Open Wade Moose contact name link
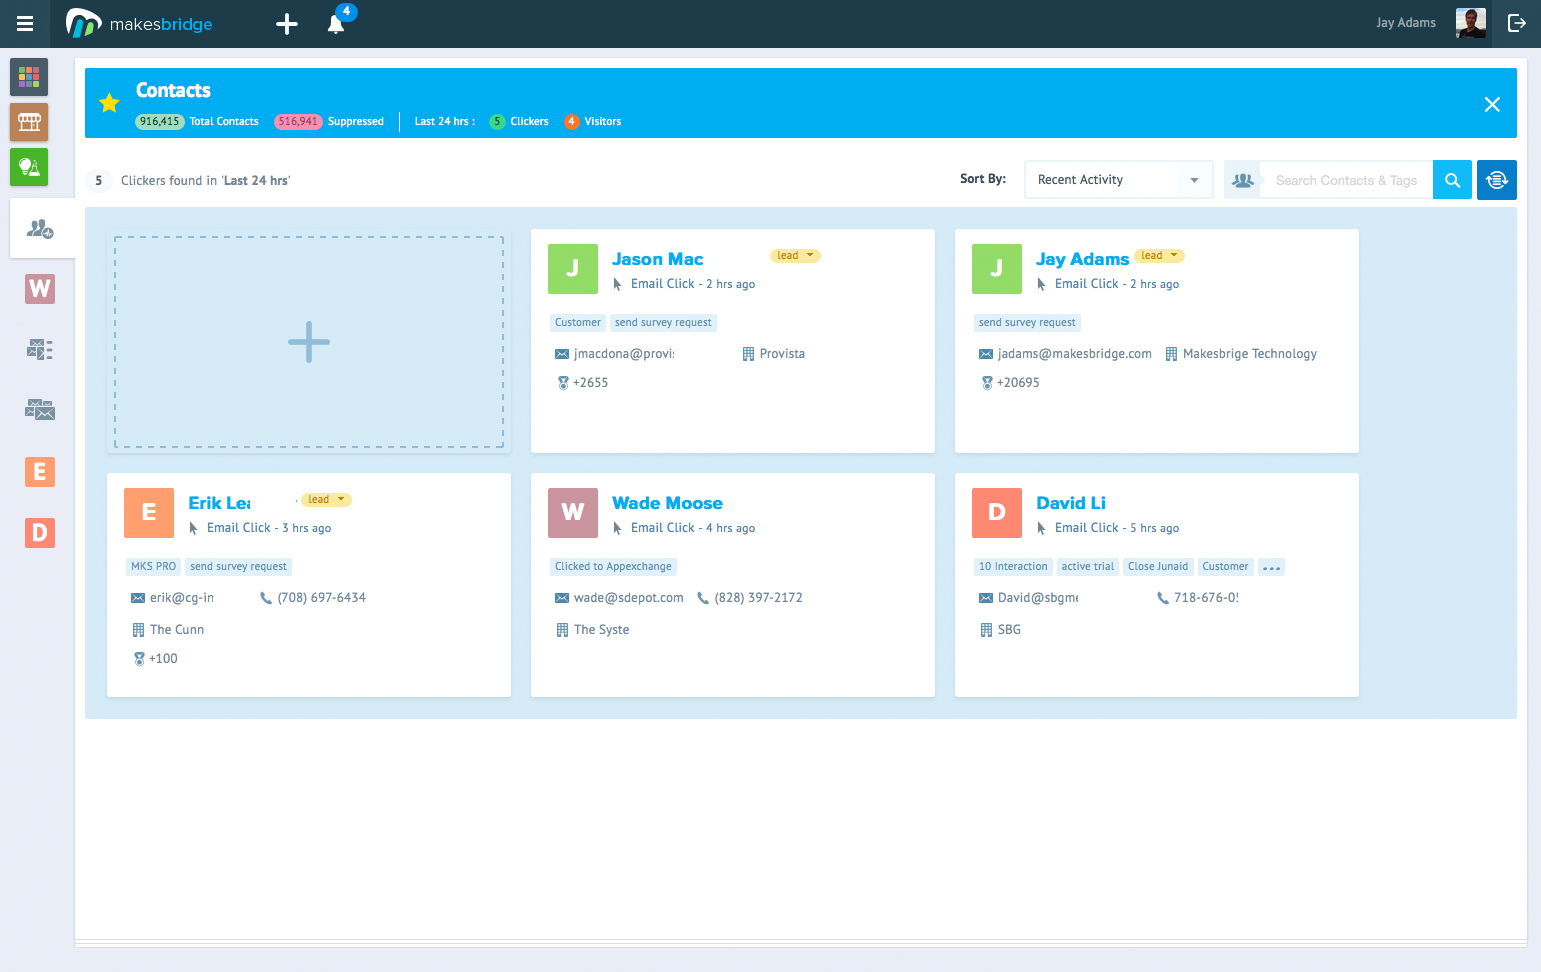 point(667,503)
